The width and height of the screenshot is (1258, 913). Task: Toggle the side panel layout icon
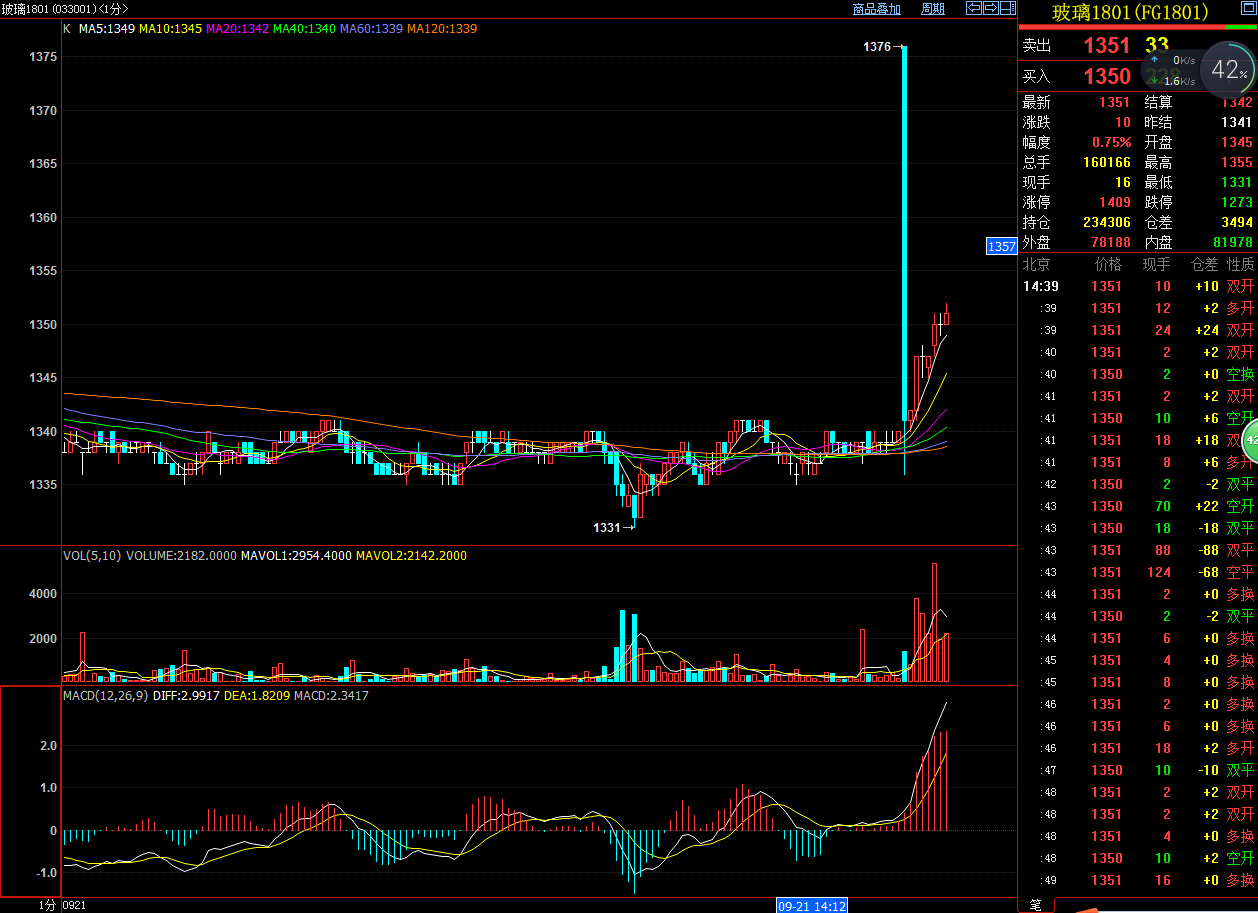coord(1007,9)
